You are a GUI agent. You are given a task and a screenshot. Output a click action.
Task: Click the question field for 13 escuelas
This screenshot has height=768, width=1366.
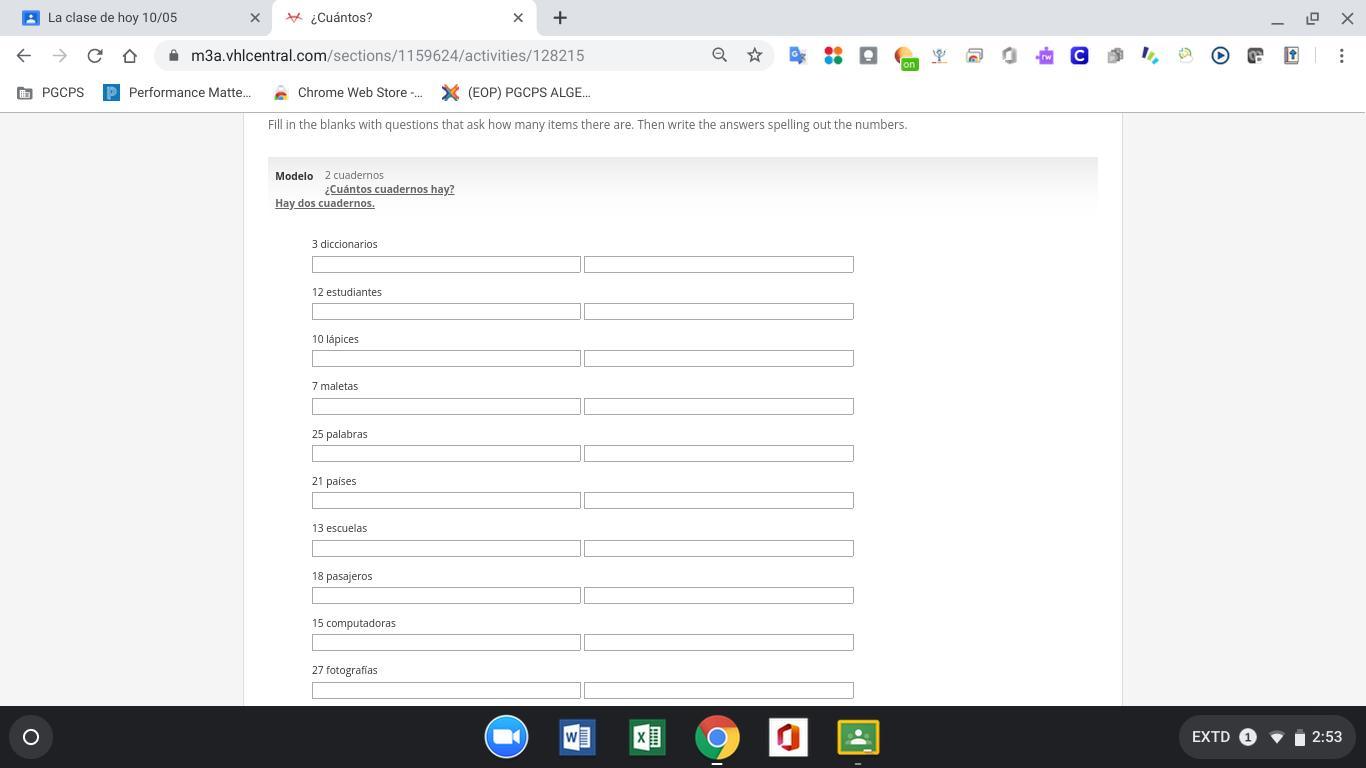[446, 548]
